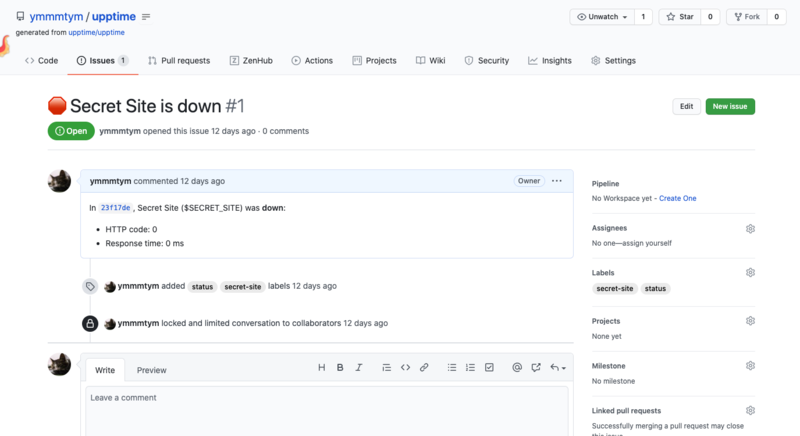The image size is (800, 436).
Task: Insert code formatting
Action: click(405, 367)
